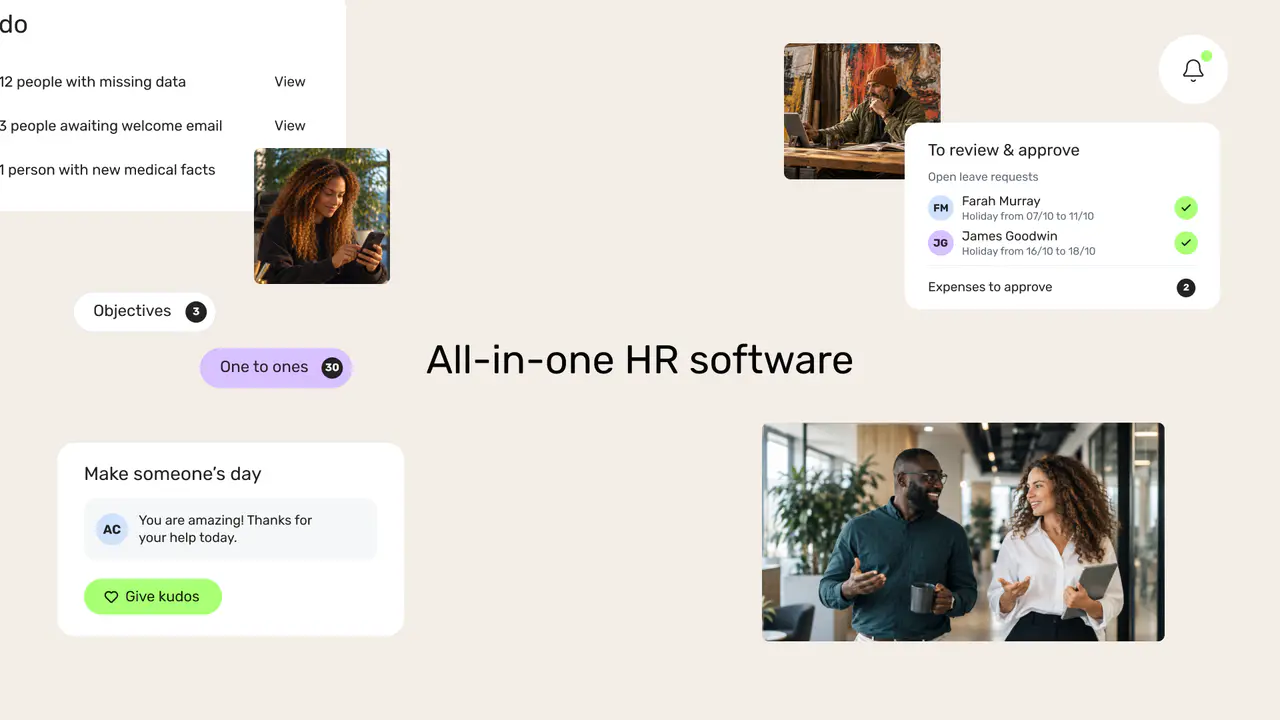This screenshot has width=1280, height=720.
Task: Click the "To review & approve" heading
Action: point(1004,150)
